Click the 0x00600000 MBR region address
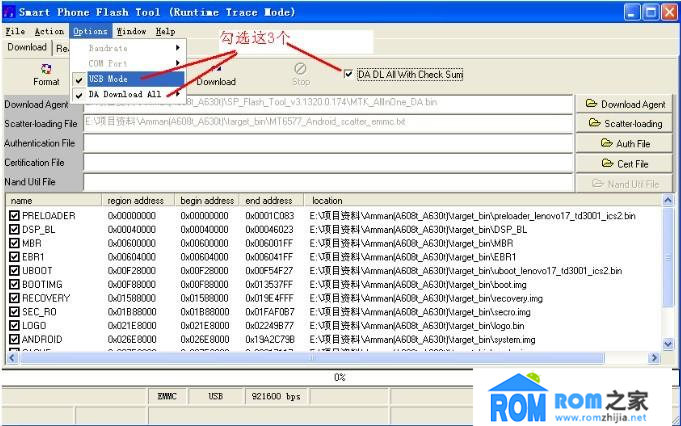This screenshot has height=426, width=681. point(132,243)
